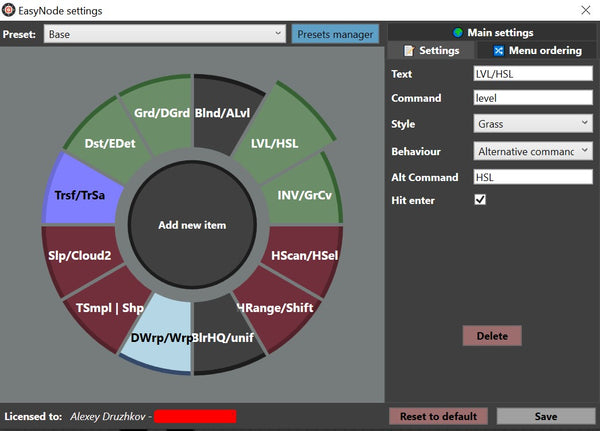Click in the Alt Command input field

[532, 177]
